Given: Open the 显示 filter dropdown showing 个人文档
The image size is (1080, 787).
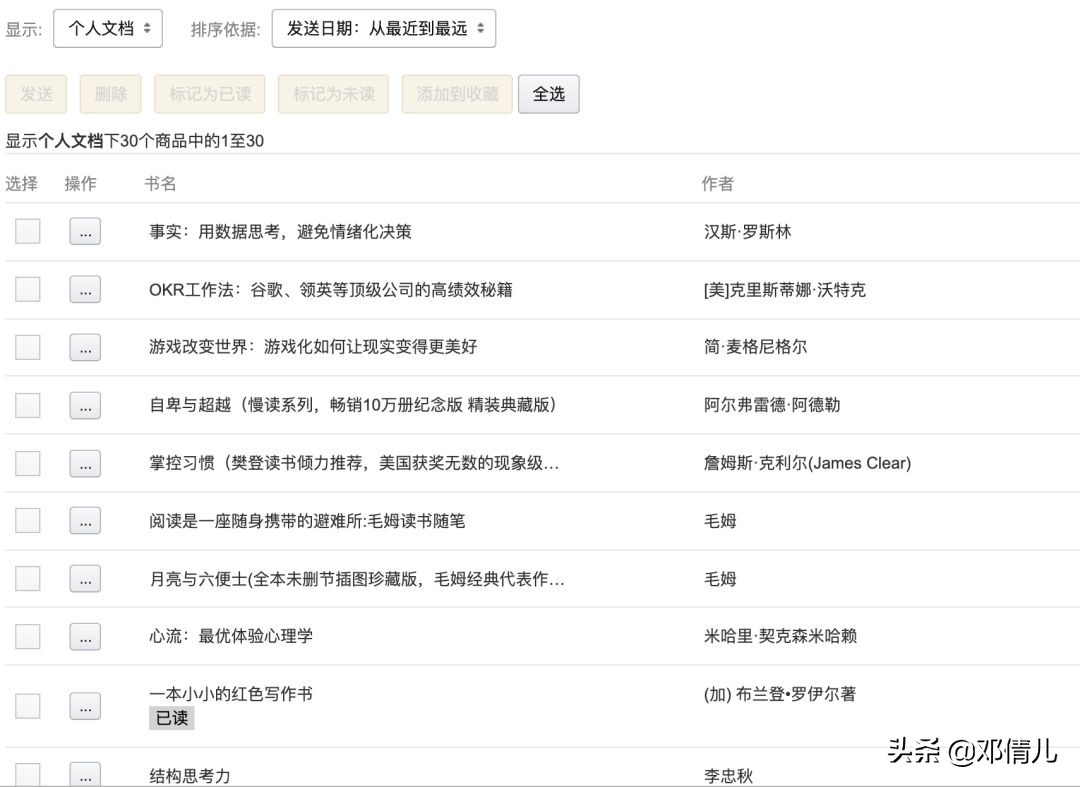Looking at the screenshot, I should tap(108, 28).
